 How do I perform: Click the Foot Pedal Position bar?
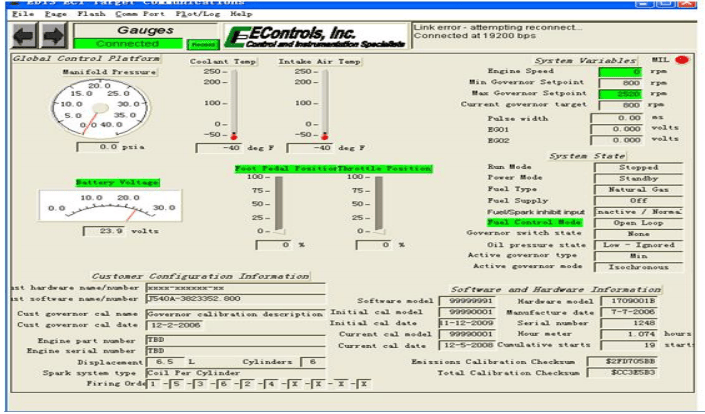point(279,203)
